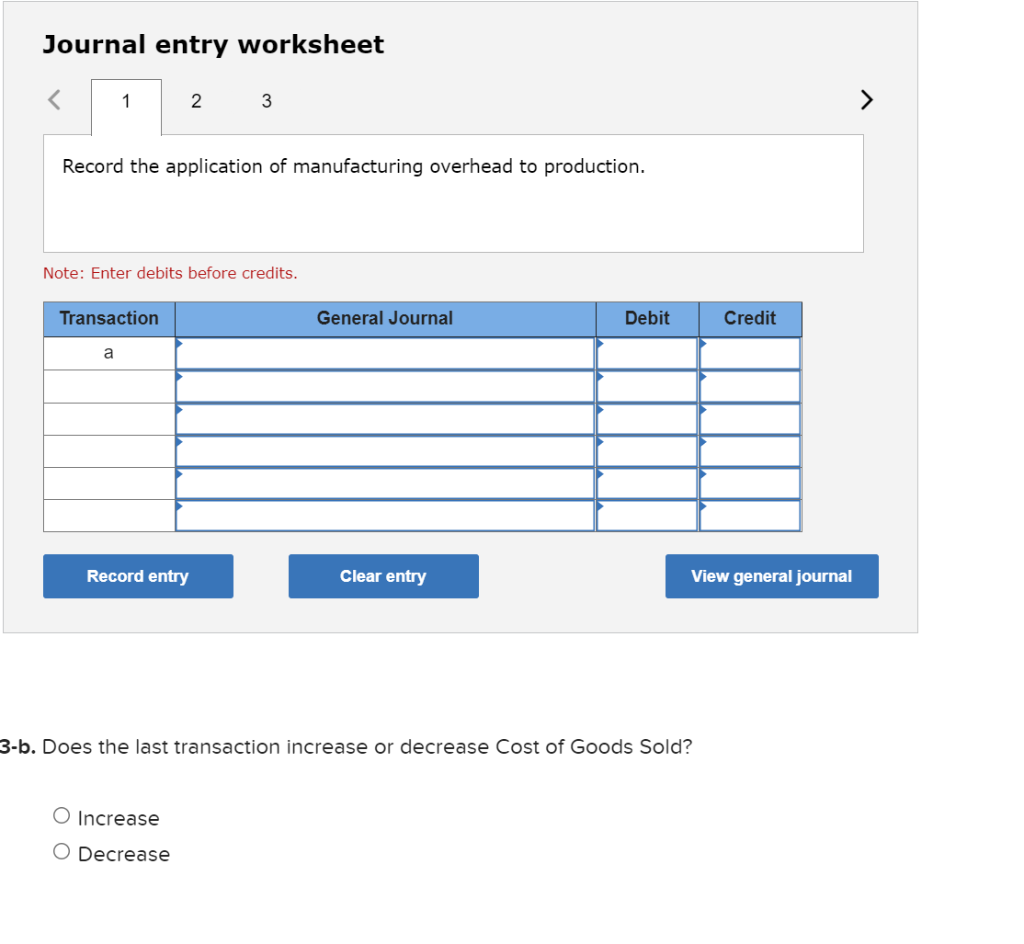Open General Journal account dropdown in last row

[385, 516]
